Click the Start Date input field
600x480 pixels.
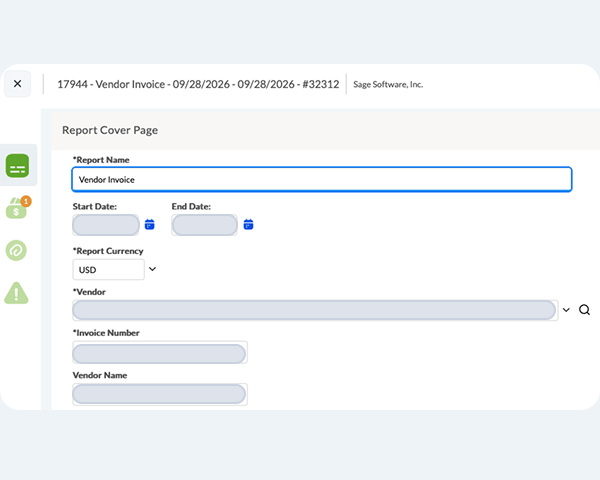pyautogui.click(x=106, y=225)
